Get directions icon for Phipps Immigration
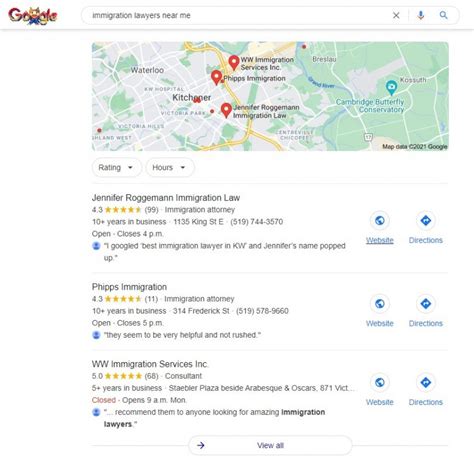 pyautogui.click(x=426, y=304)
